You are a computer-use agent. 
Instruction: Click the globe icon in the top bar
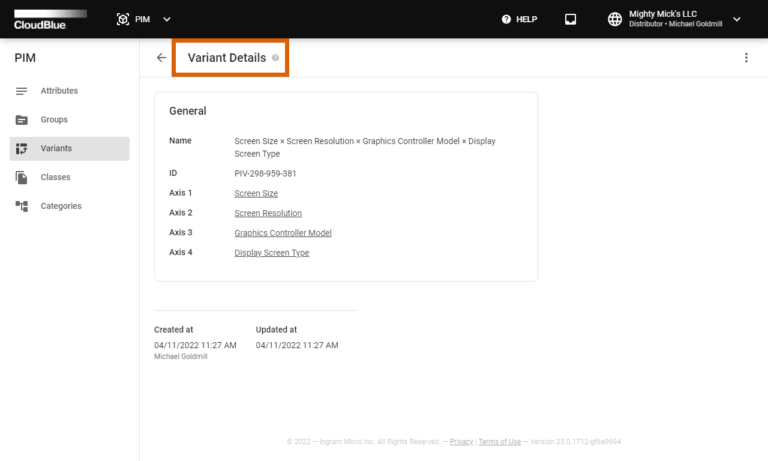pyautogui.click(x=615, y=19)
